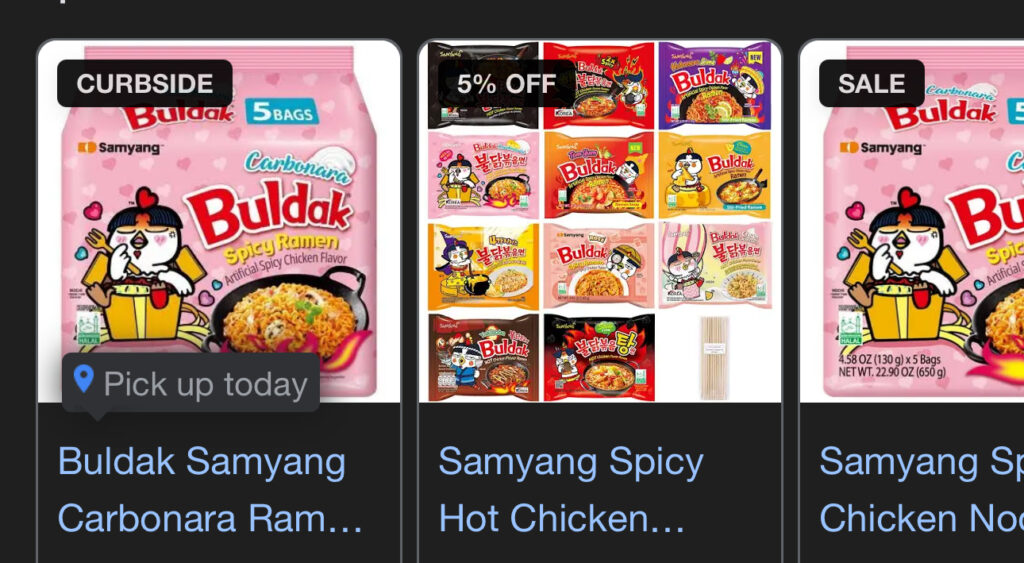This screenshot has width=1024, height=563.
Task: Click the purple Buldak packet thumbnail
Action: tap(714, 86)
